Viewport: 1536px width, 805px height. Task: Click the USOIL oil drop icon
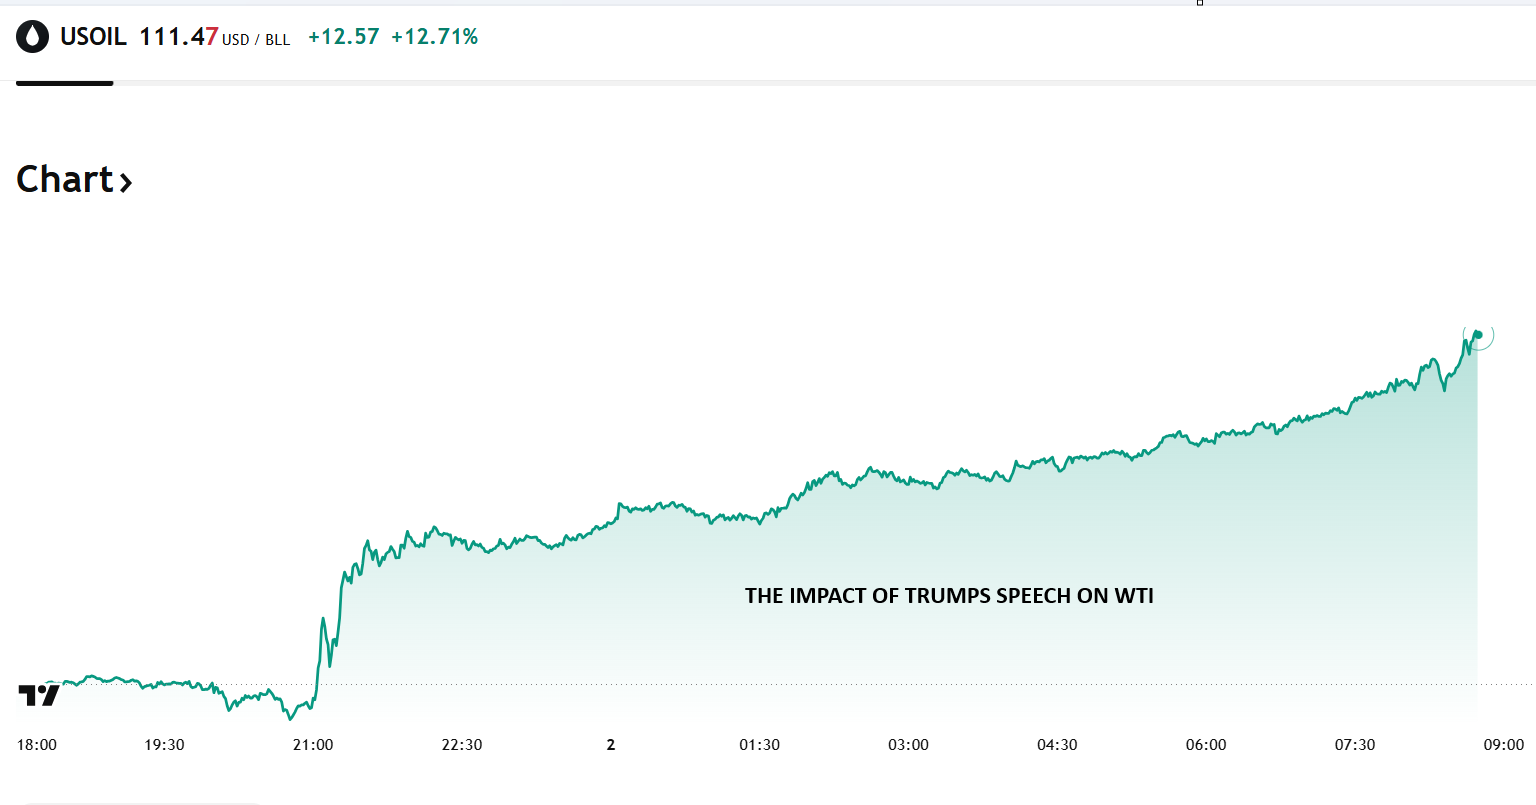click(32, 37)
